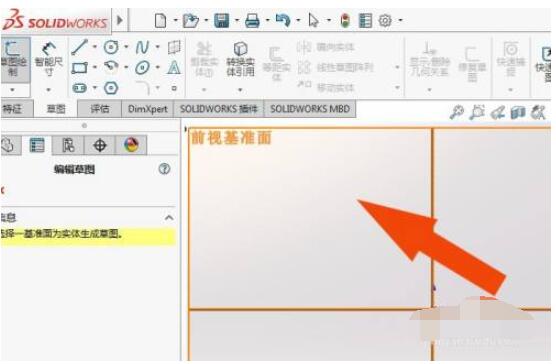This screenshot has height=364, width=556.
Task: Open the Line tool dropdown arrow
Action: pyautogui.click(x=95, y=47)
